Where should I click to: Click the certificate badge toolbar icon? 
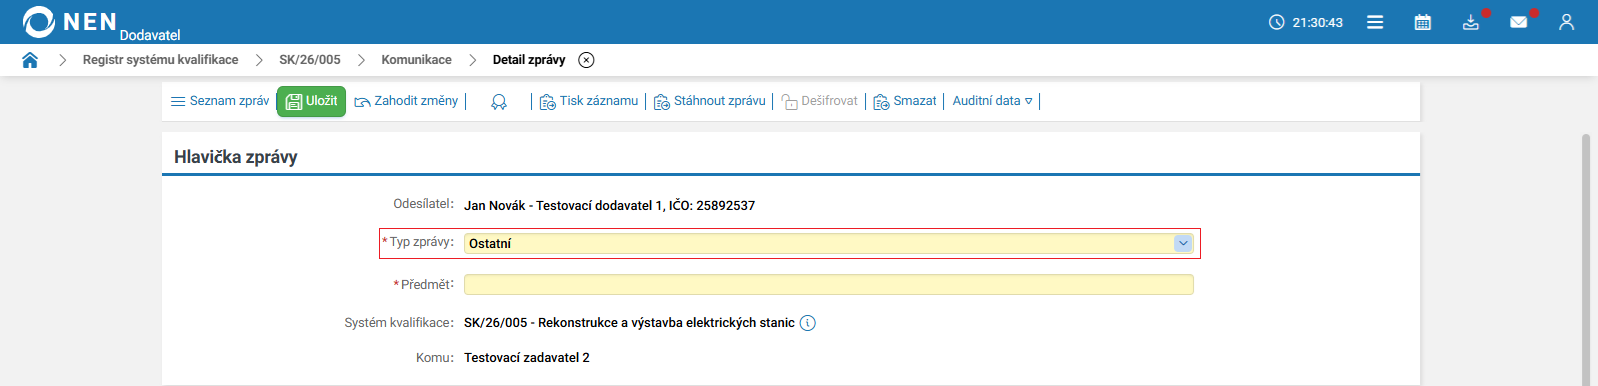tap(499, 102)
